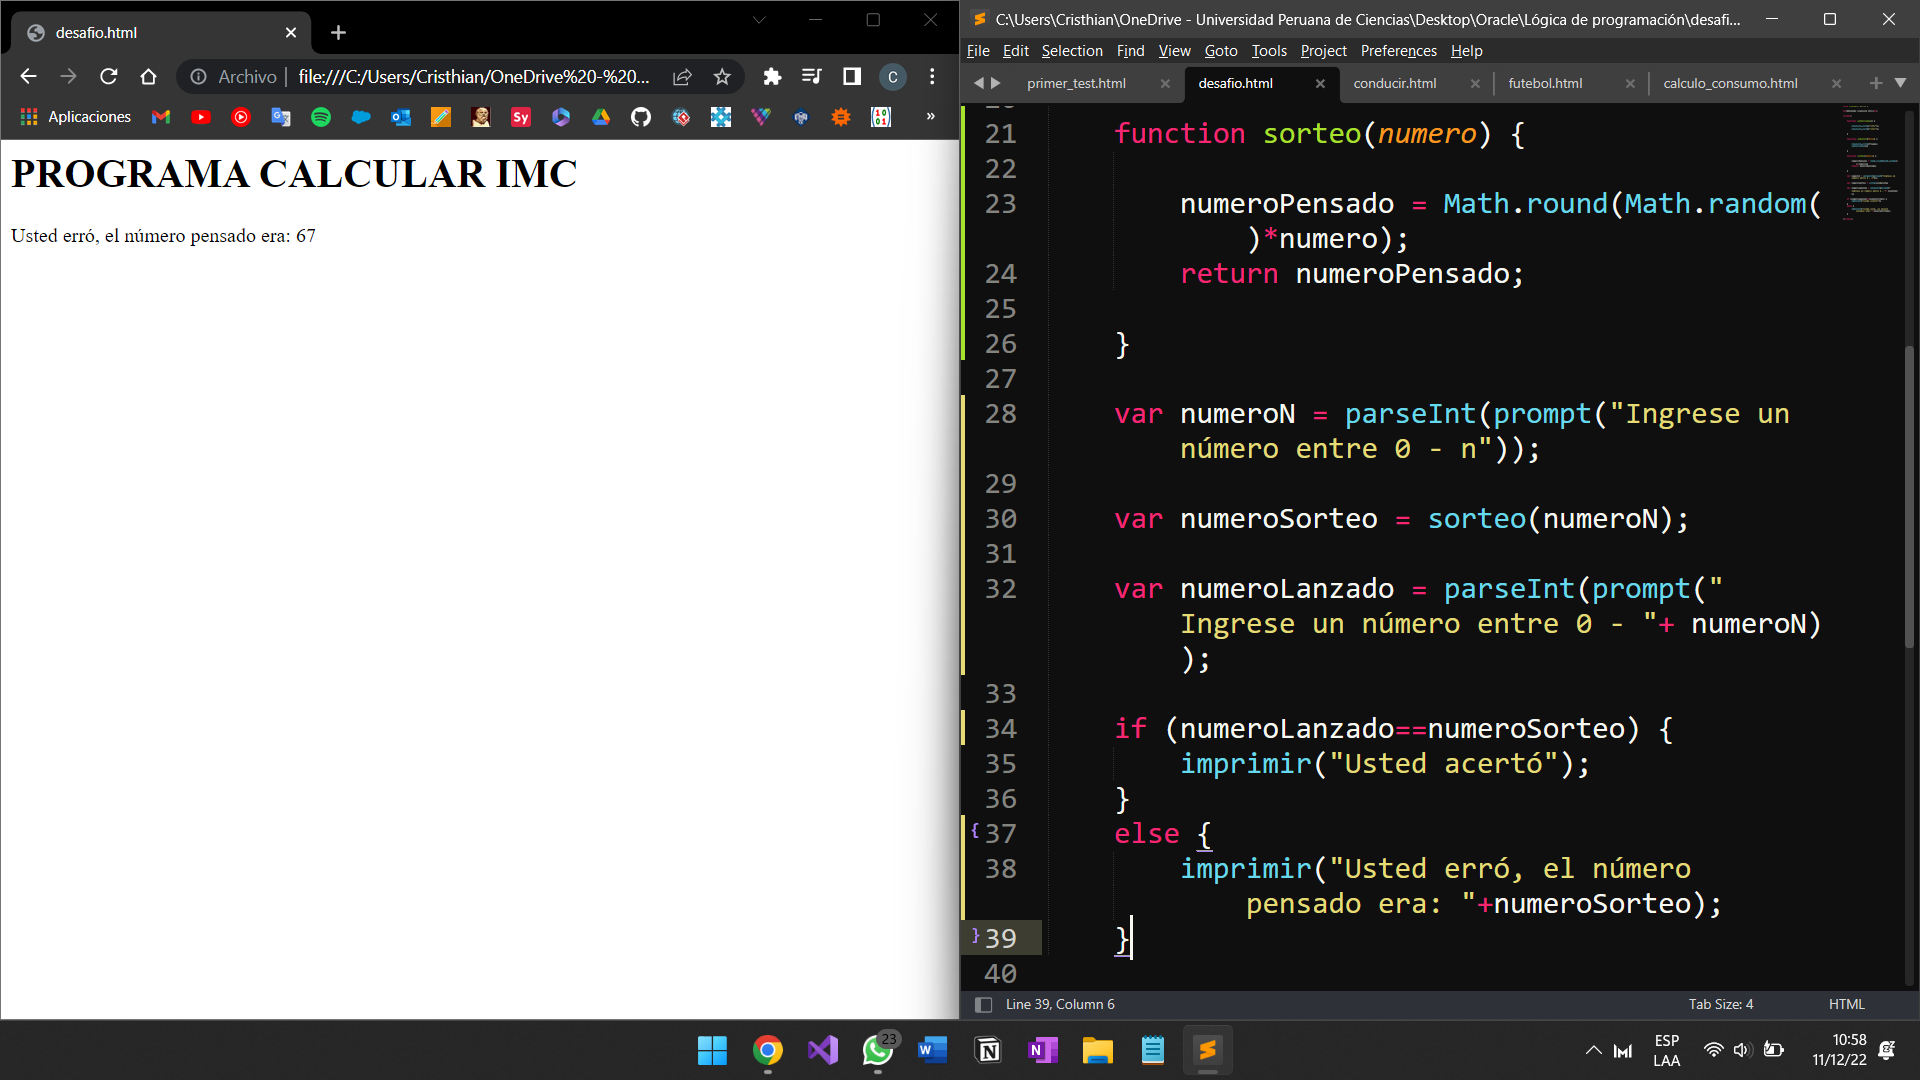Switch to conducir.html tab
The image size is (1920, 1080).
tap(1394, 83)
